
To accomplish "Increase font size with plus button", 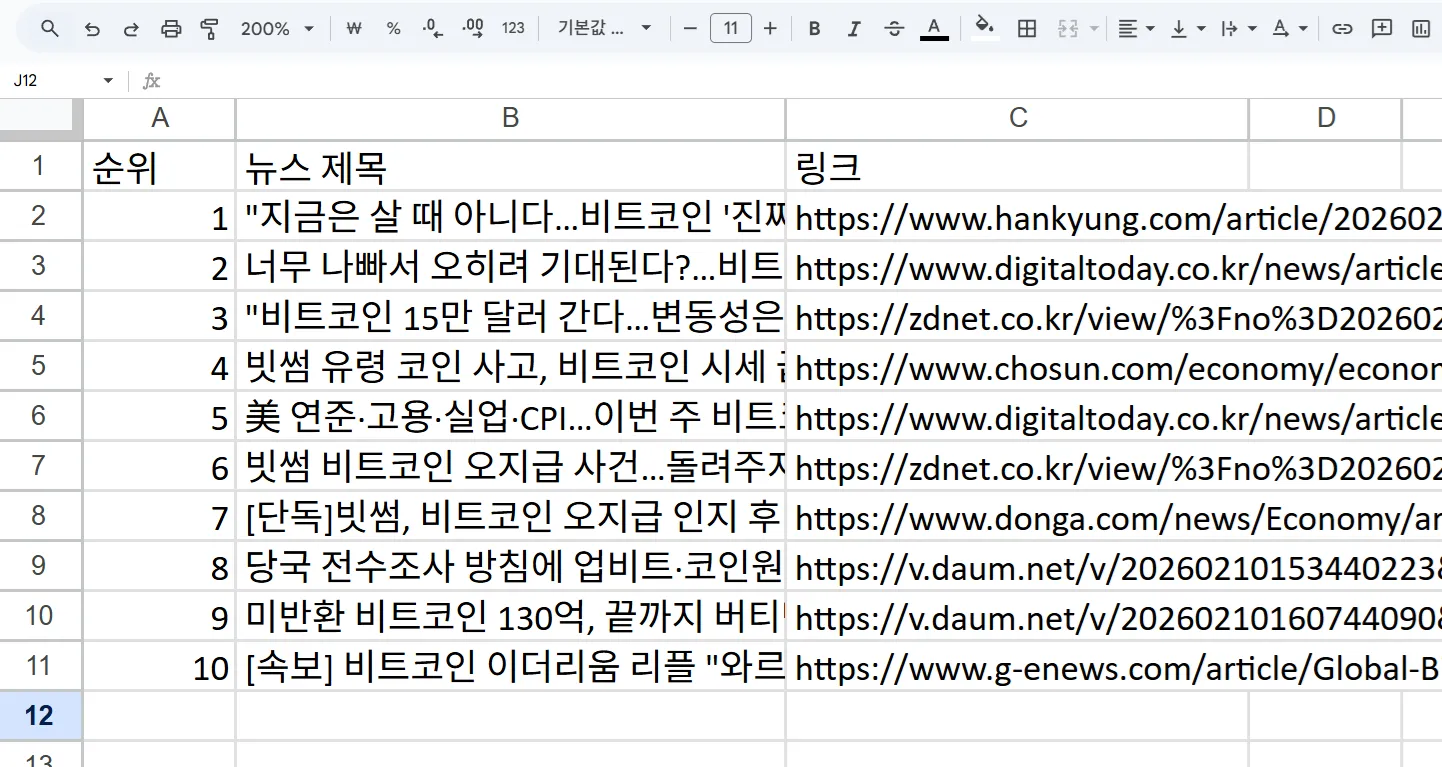I will click(770, 29).
